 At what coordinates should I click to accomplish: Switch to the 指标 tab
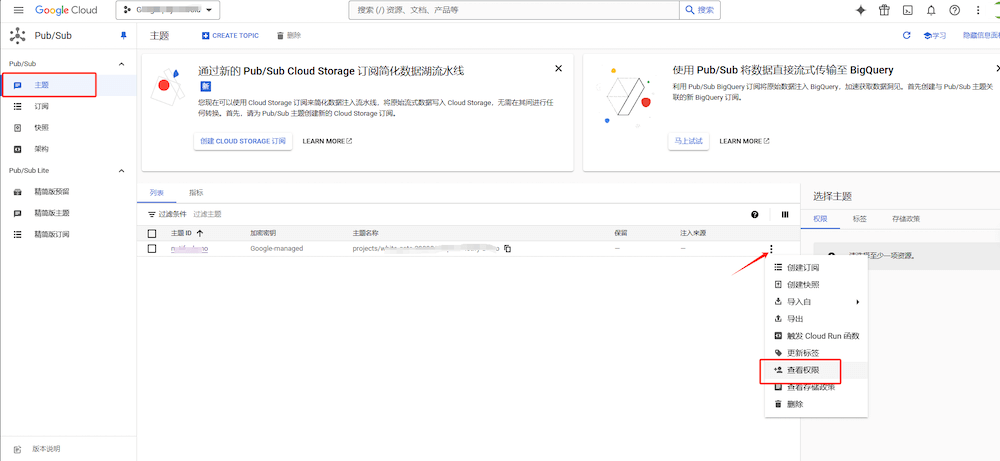click(x=196, y=192)
